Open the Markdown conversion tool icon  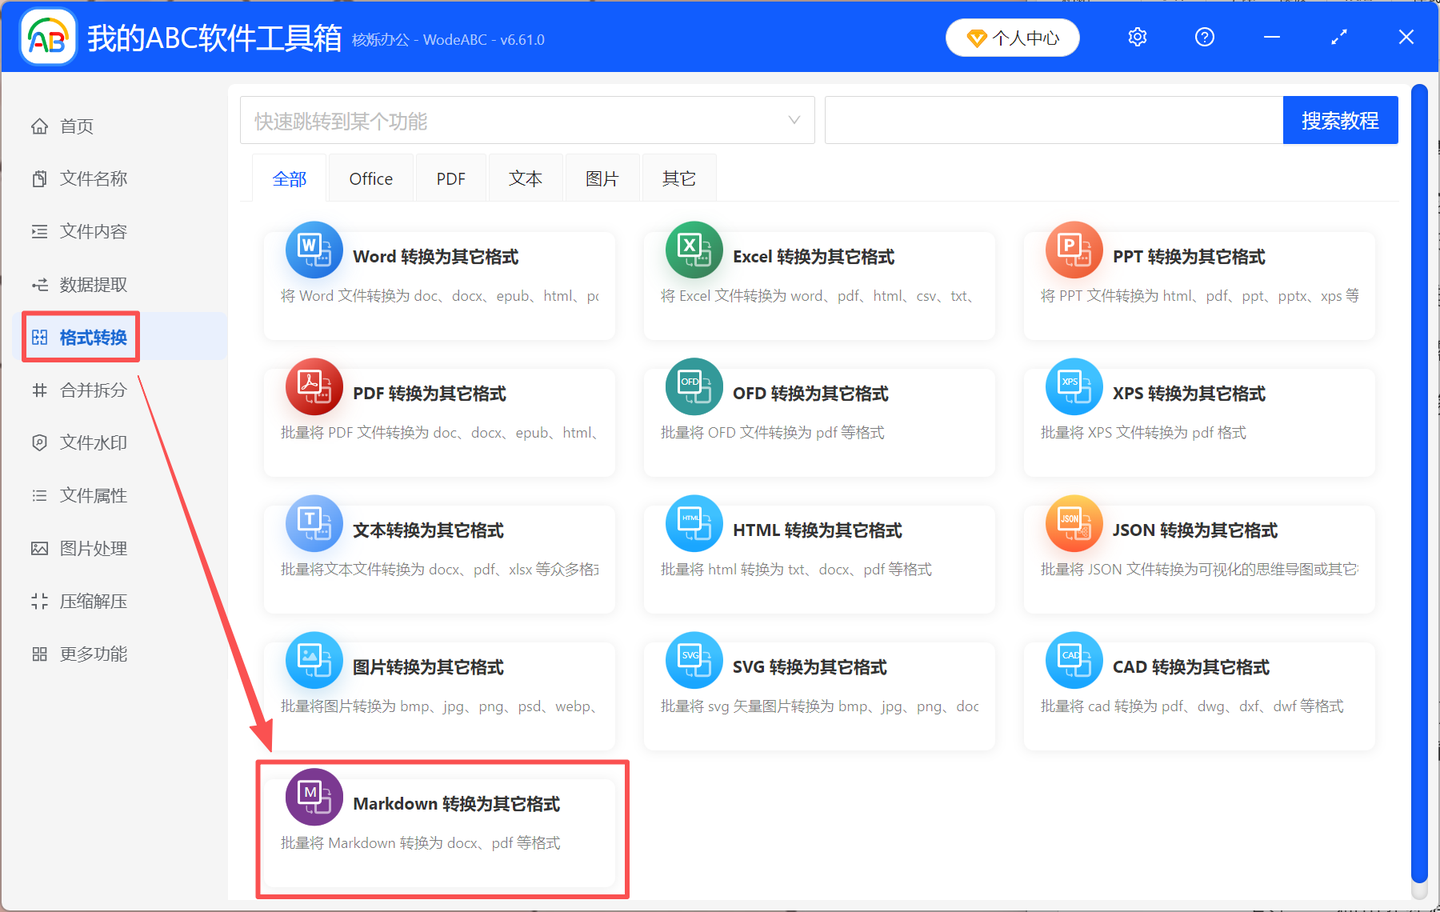pos(314,796)
